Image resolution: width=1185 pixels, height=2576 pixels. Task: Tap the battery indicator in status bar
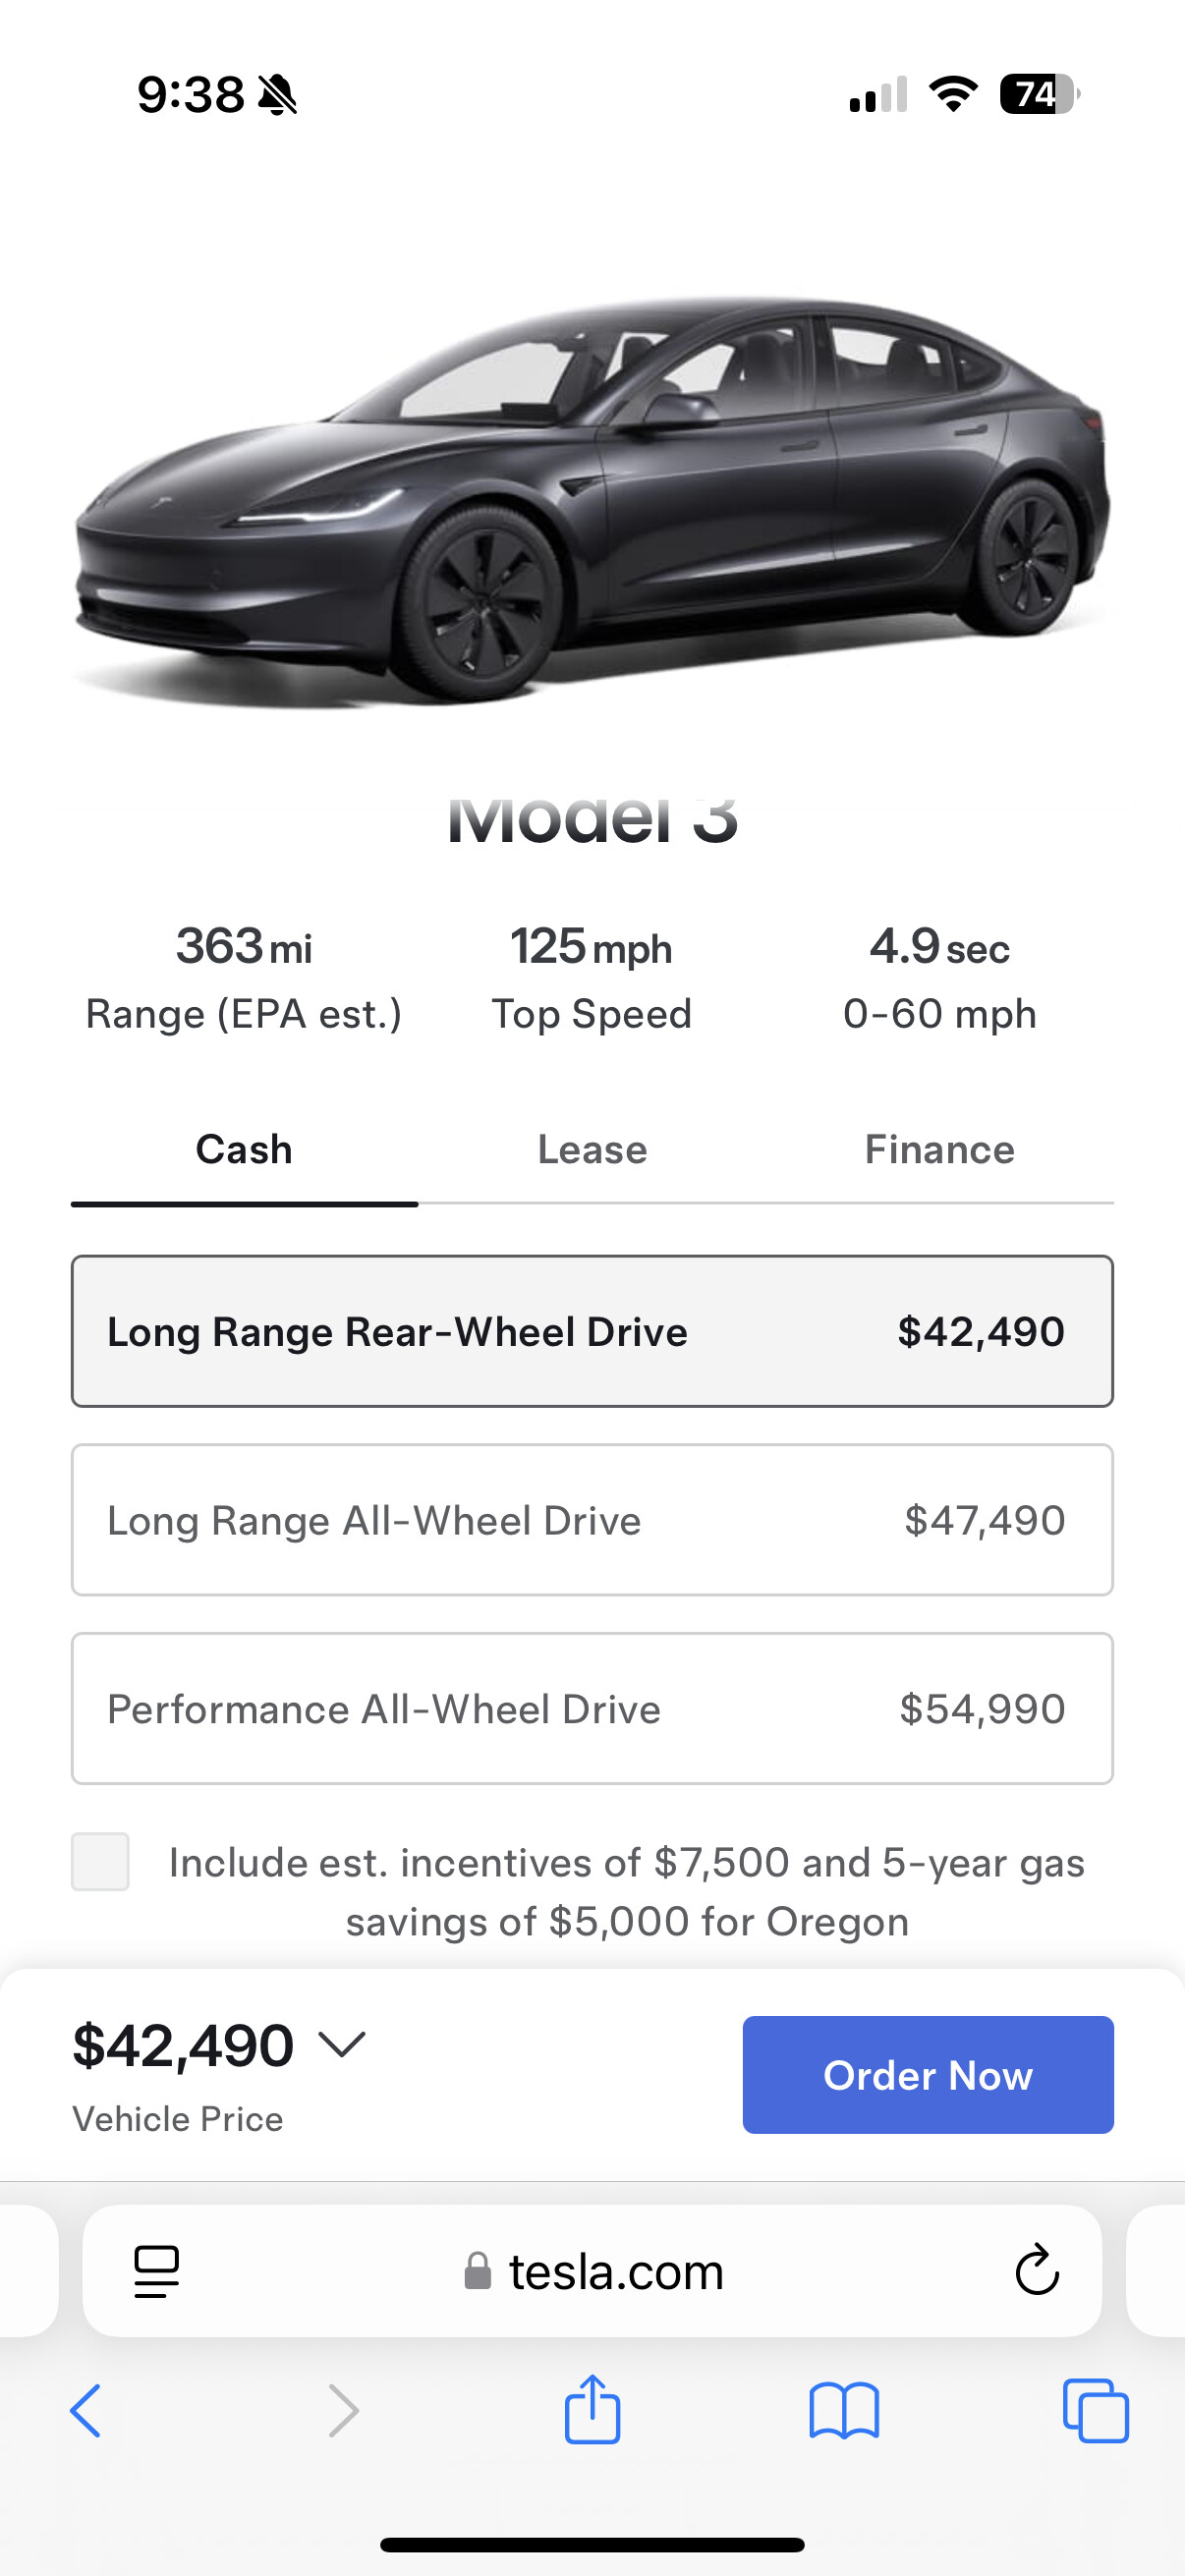(x=1038, y=95)
